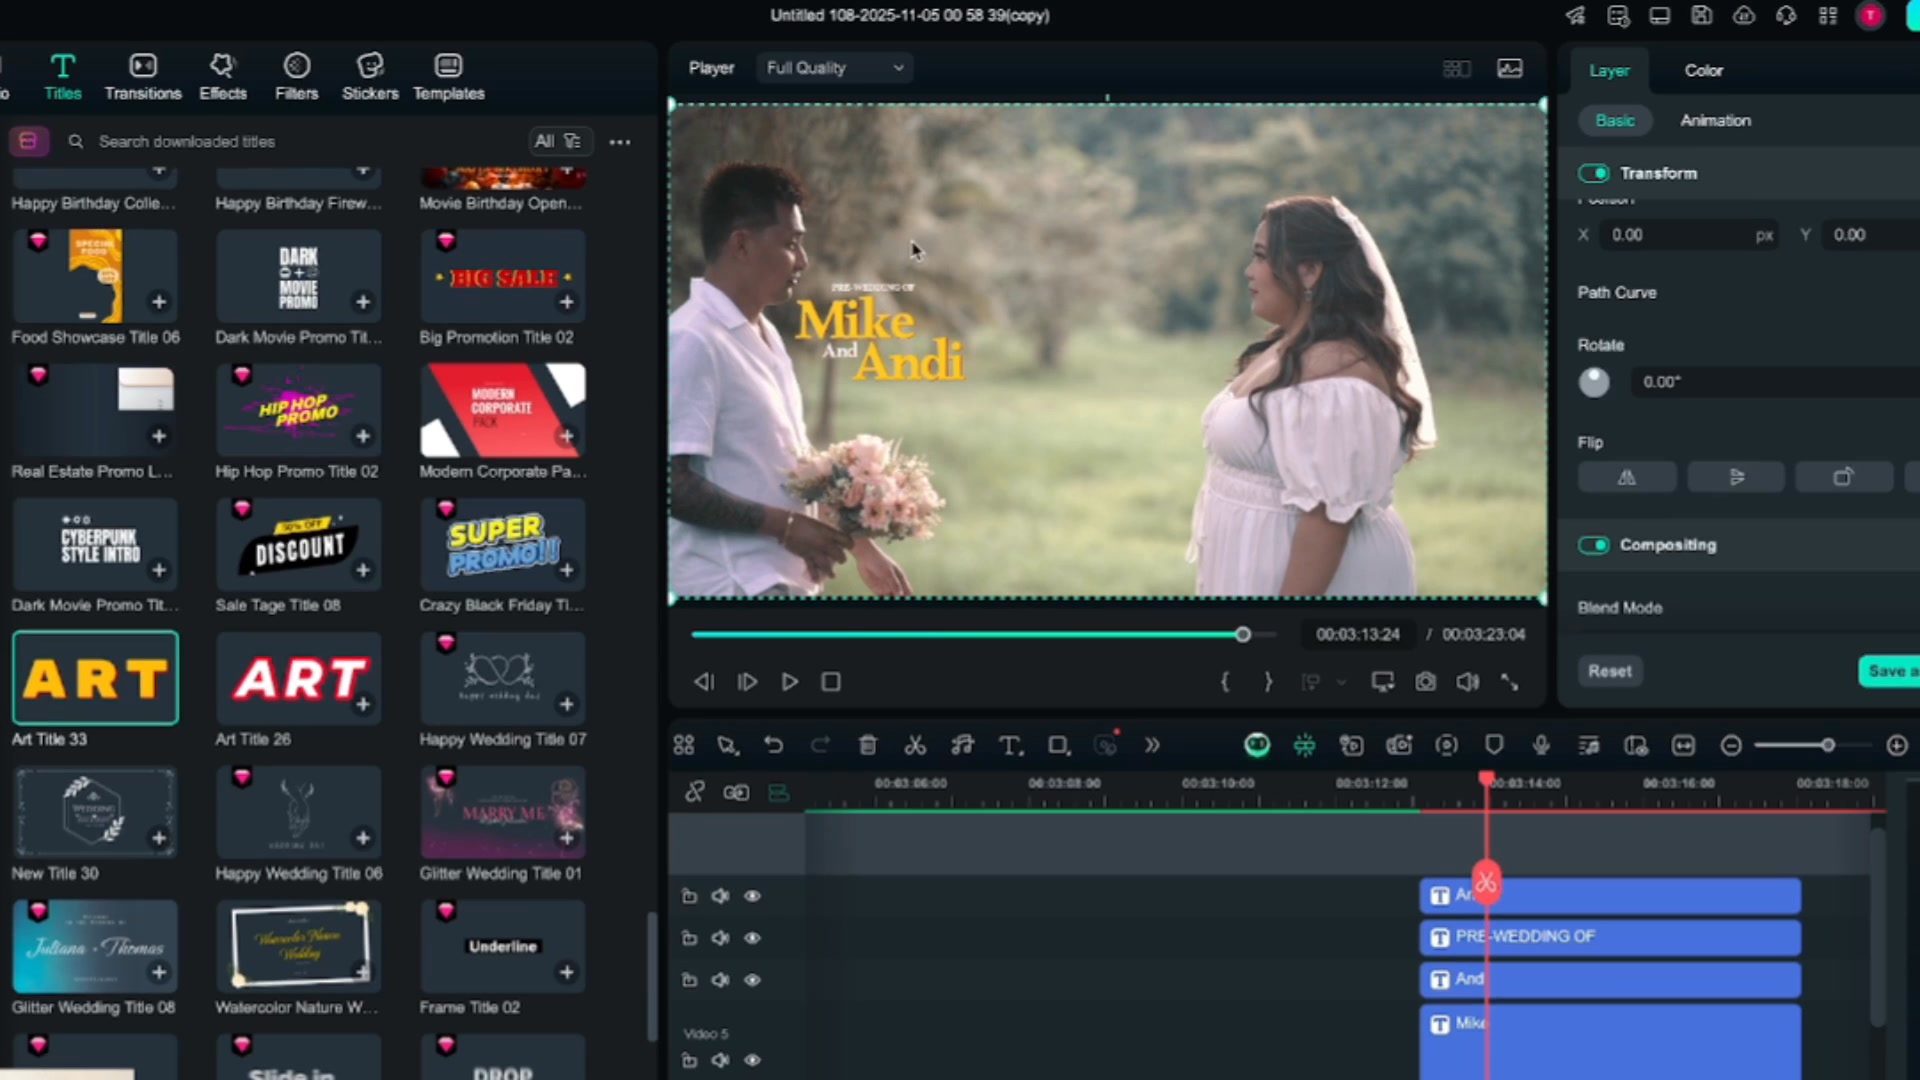Play the video preview

pos(789,682)
